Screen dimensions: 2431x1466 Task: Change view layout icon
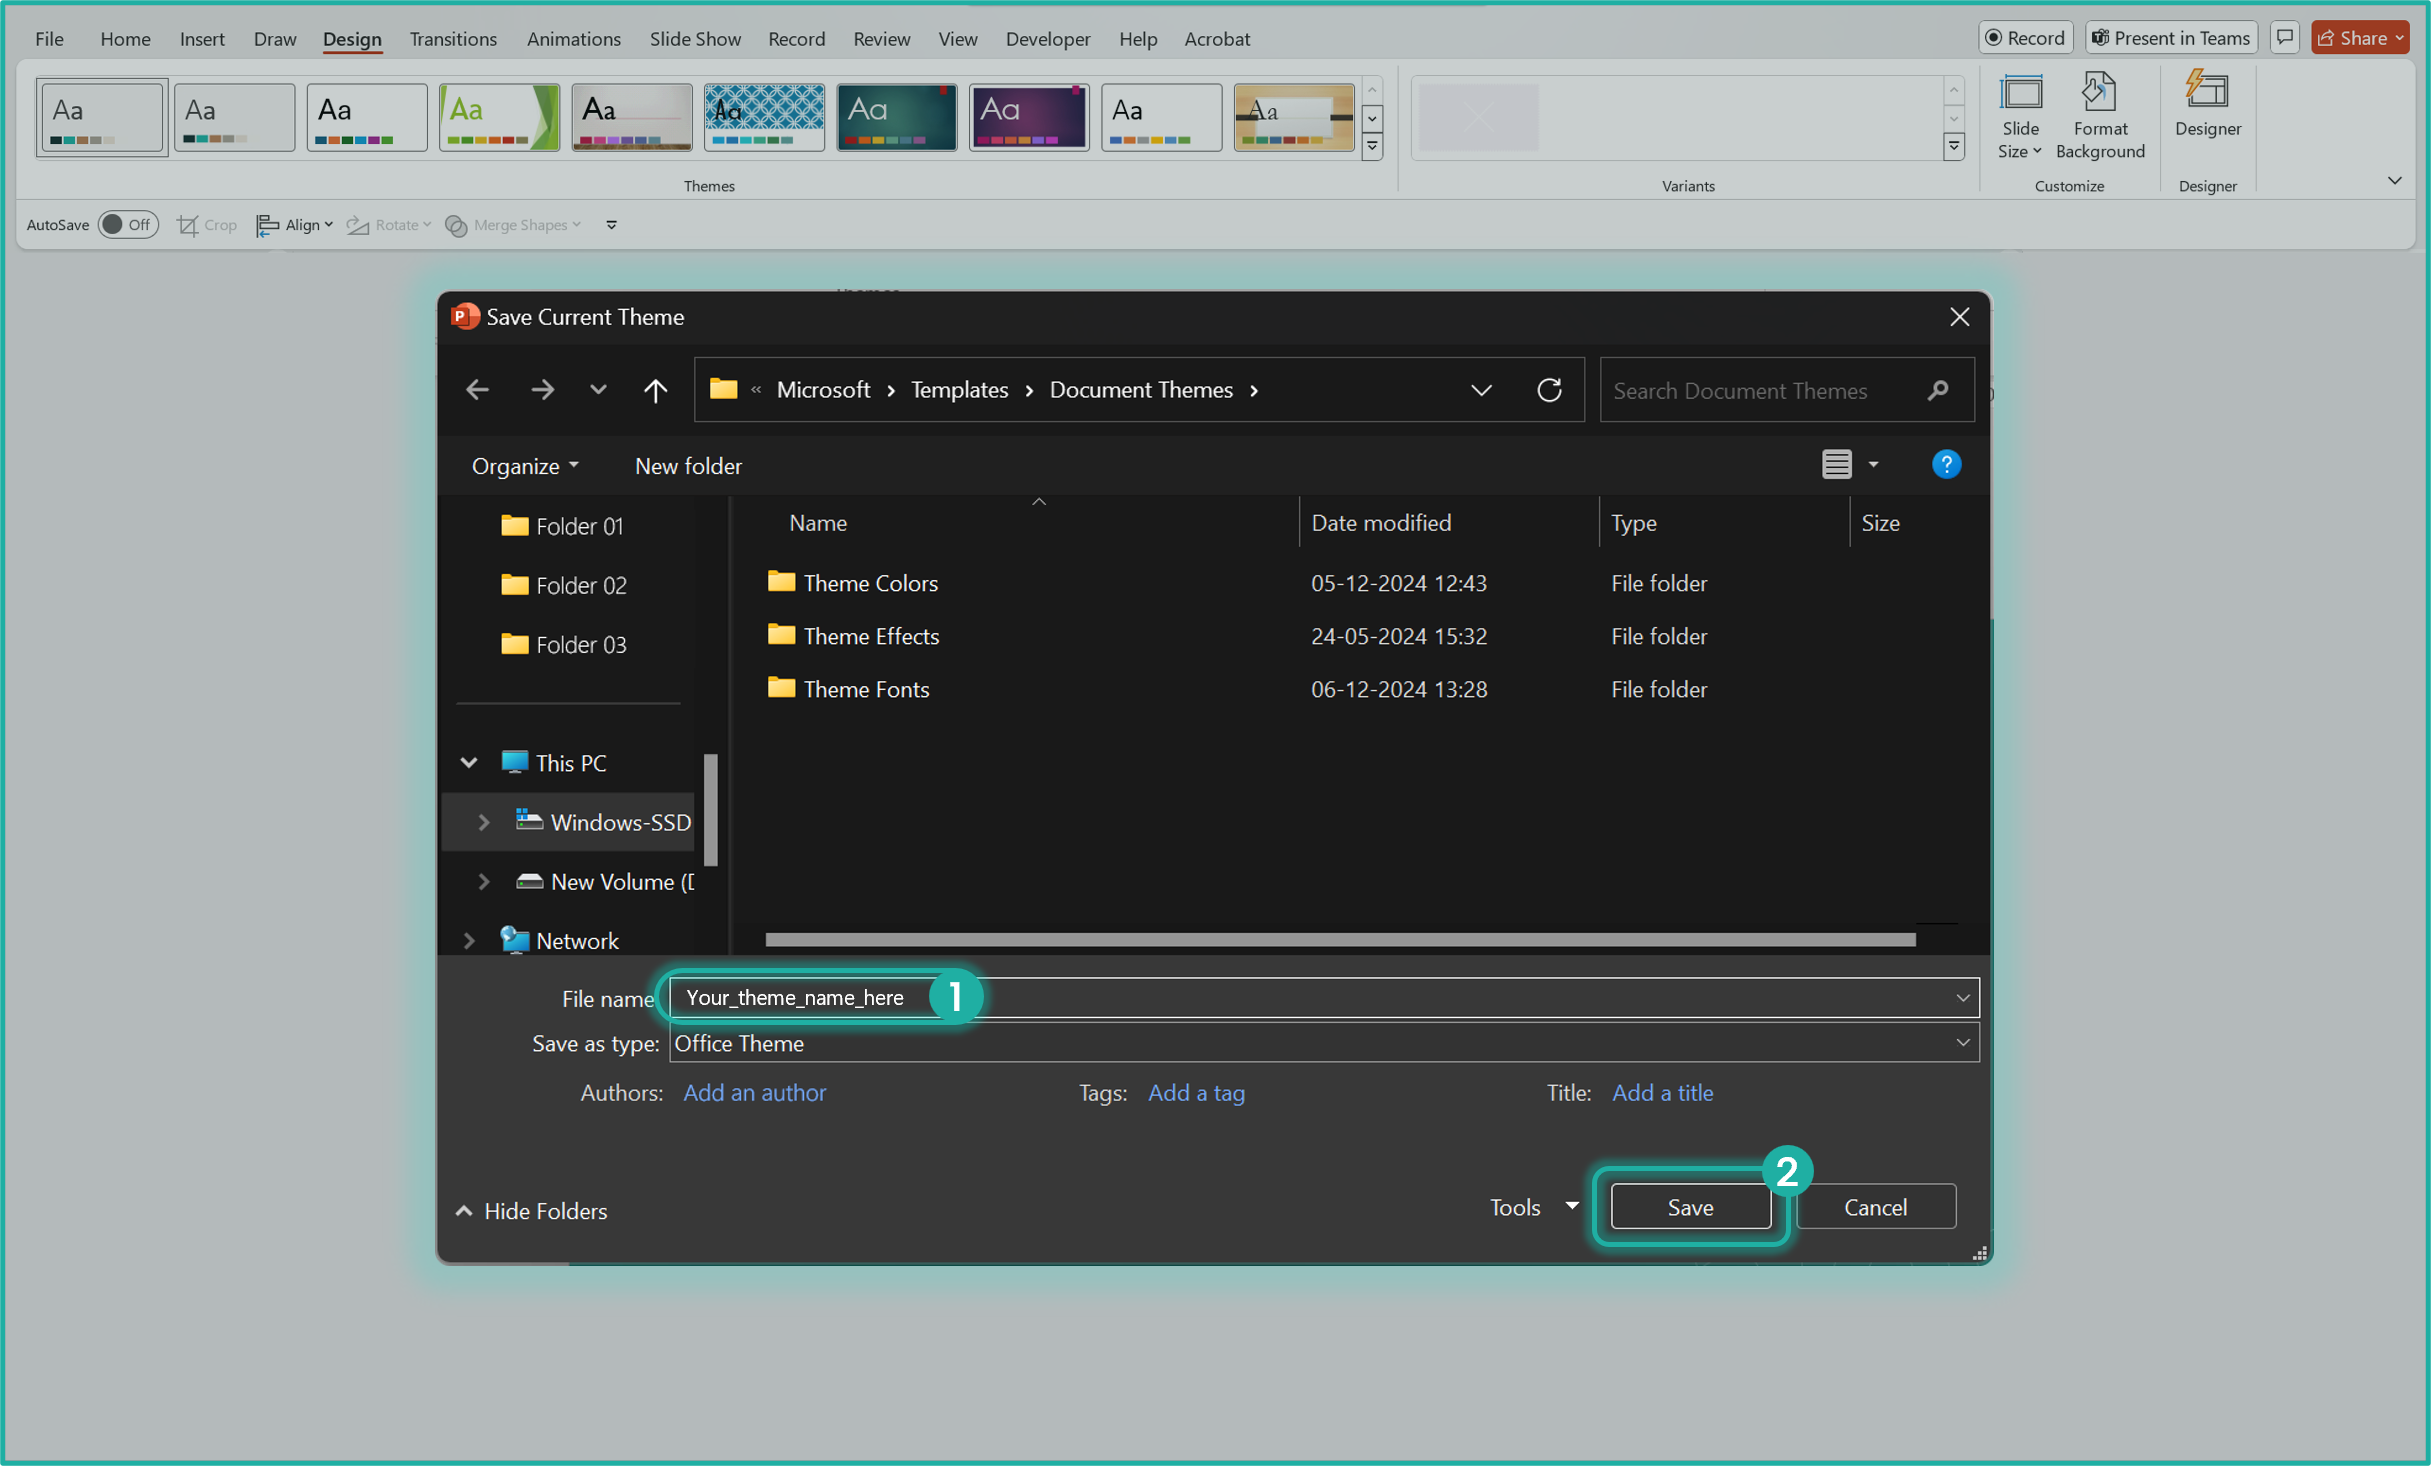(1836, 465)
